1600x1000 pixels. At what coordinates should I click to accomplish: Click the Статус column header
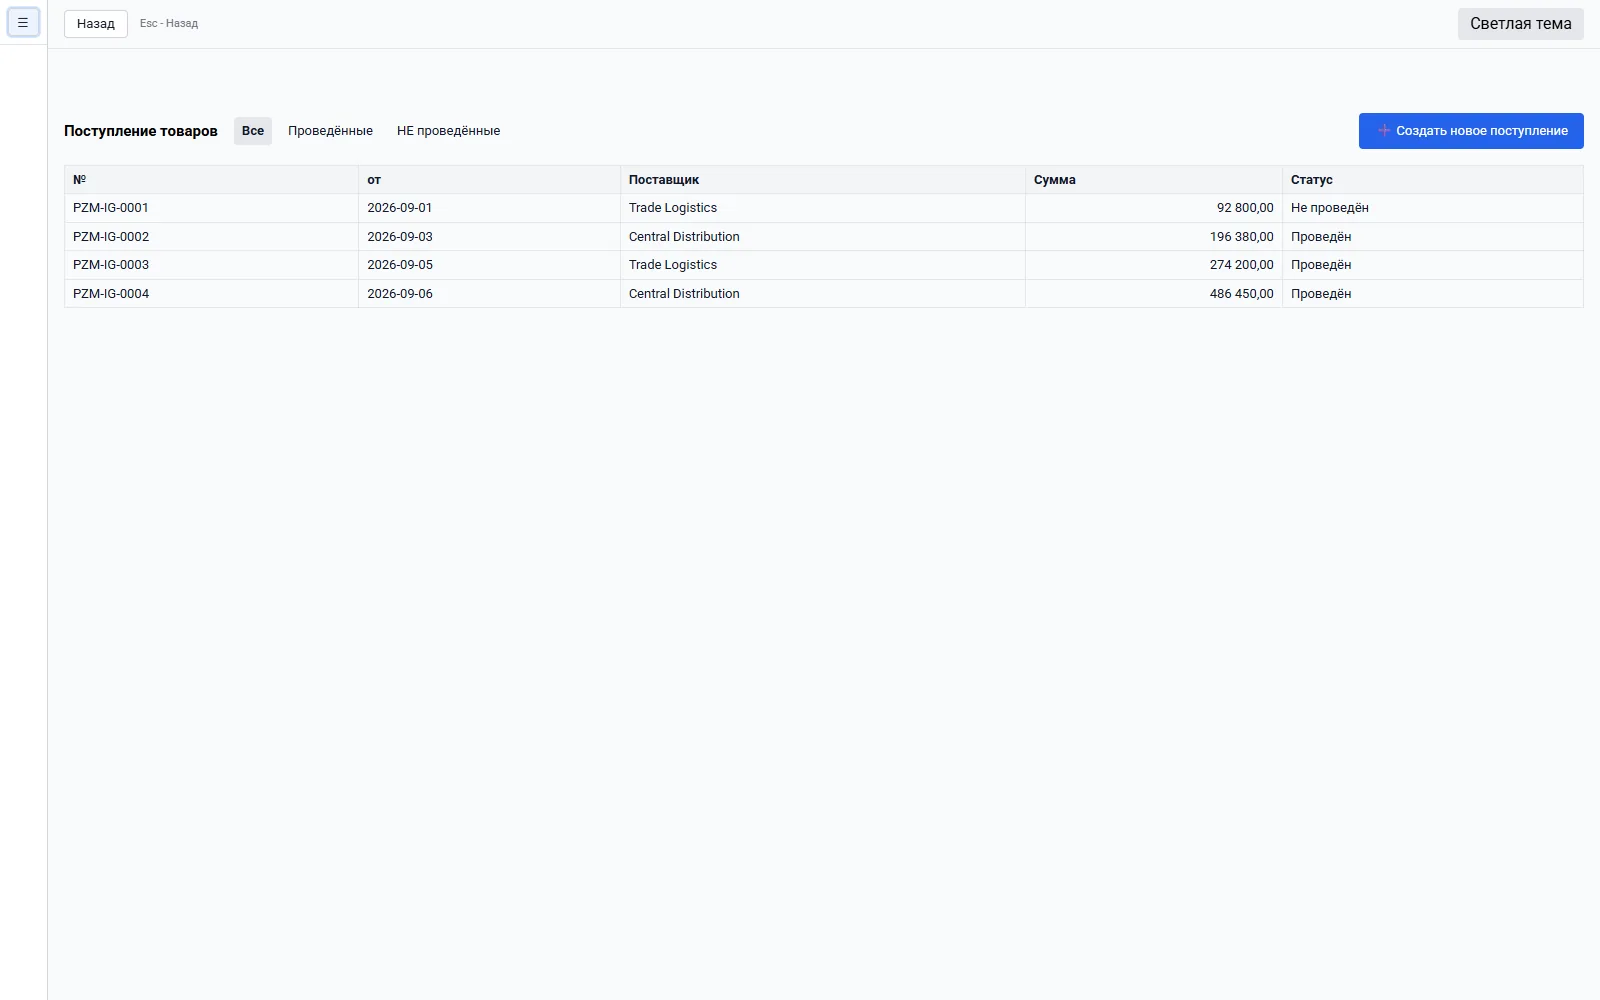tap(1433, 180)
